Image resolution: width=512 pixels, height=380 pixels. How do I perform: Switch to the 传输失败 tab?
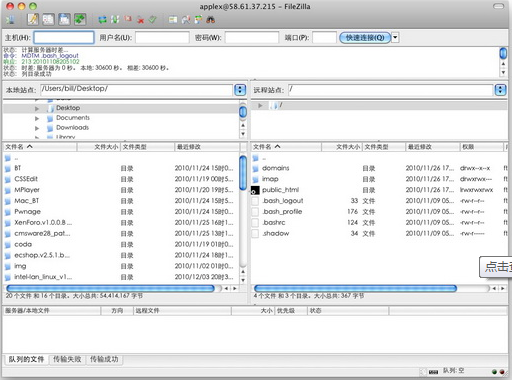click(67, 359)
